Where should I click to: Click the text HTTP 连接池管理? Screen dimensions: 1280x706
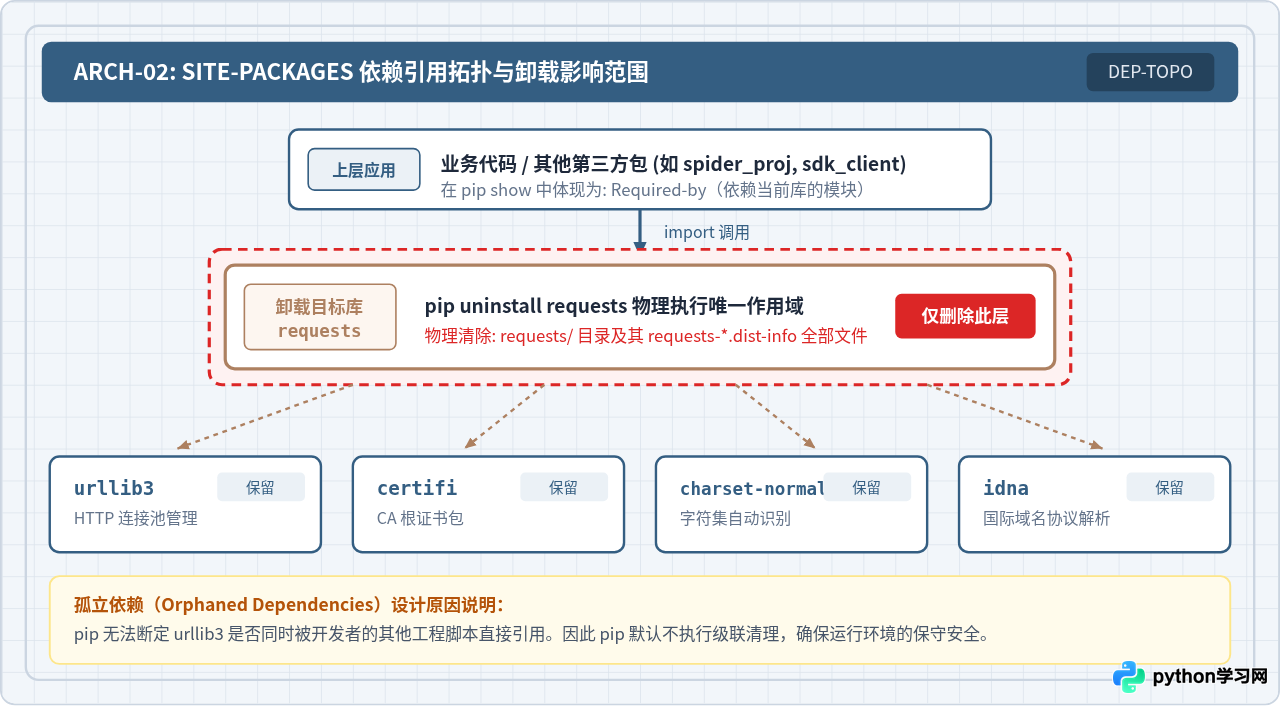pyautogui.click(x=136, y=518)
